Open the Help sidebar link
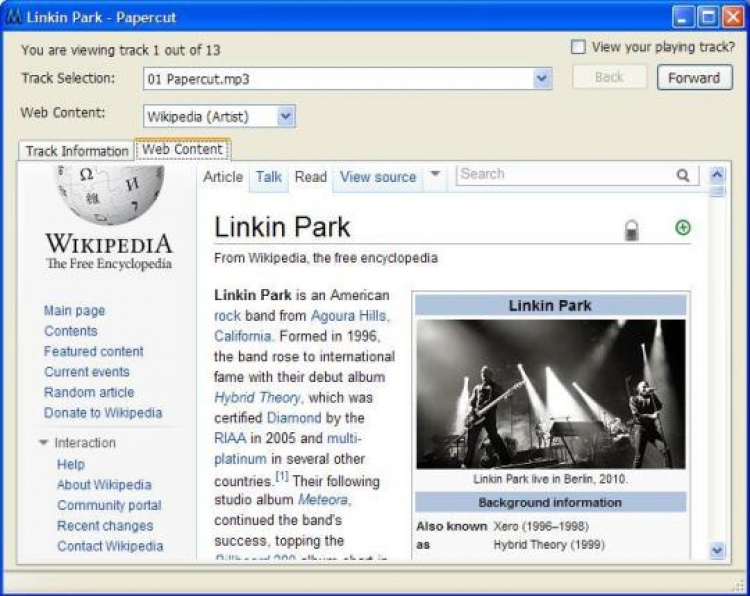 [x=70, y=464]
